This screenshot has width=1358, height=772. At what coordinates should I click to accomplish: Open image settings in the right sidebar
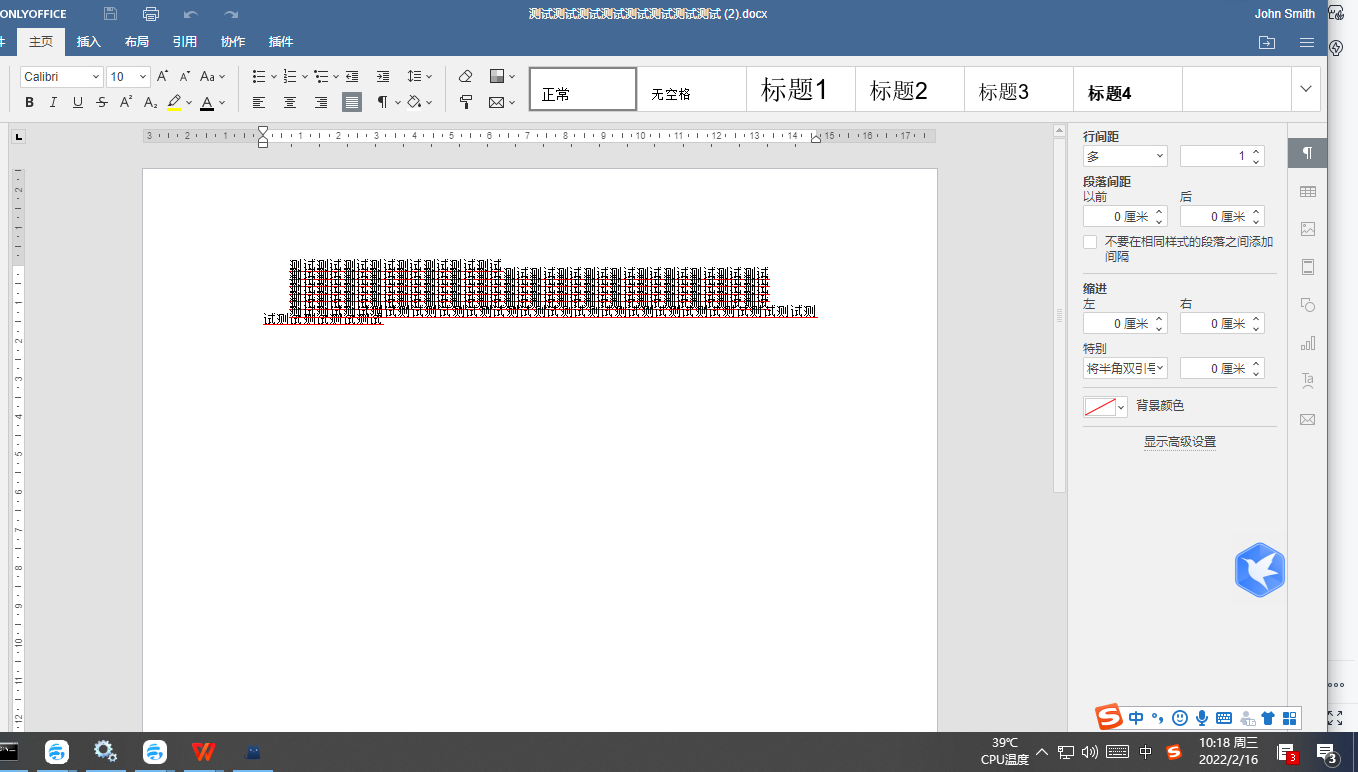pyautogui.click(x=1307, y=229)
